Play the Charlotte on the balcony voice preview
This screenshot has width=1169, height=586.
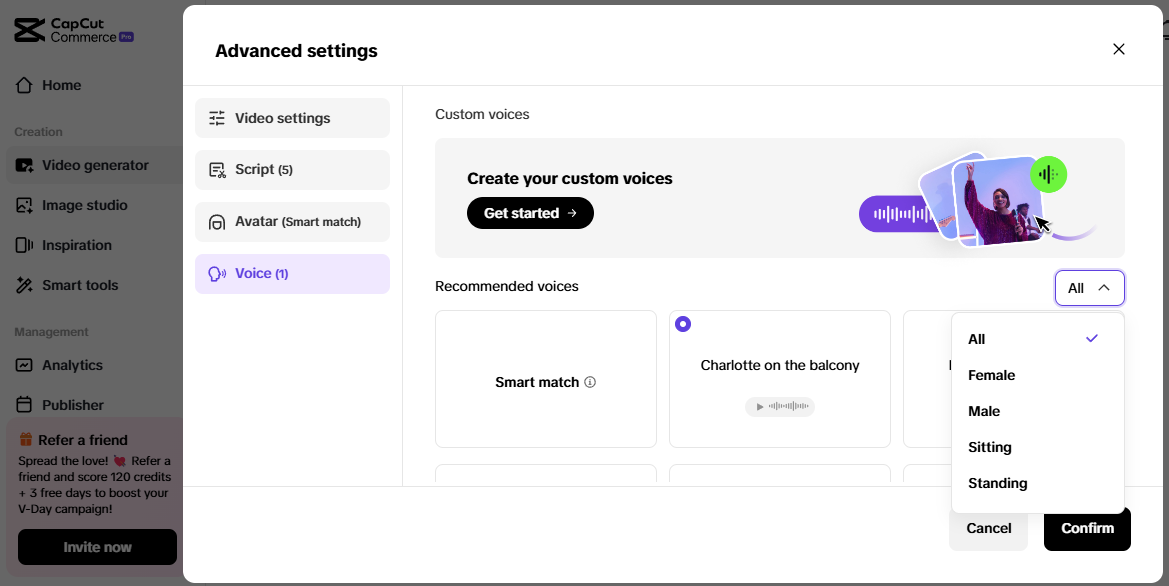click(780, 406)
